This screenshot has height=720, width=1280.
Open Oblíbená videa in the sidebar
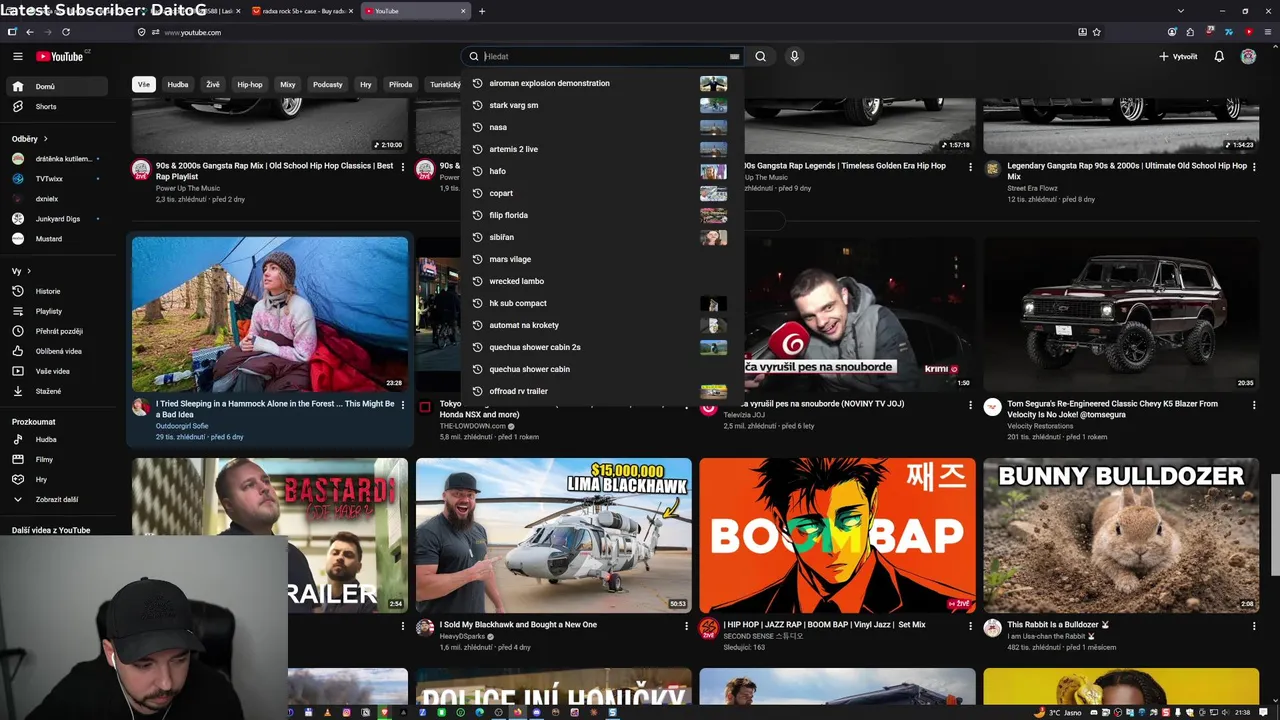[59, 351]
